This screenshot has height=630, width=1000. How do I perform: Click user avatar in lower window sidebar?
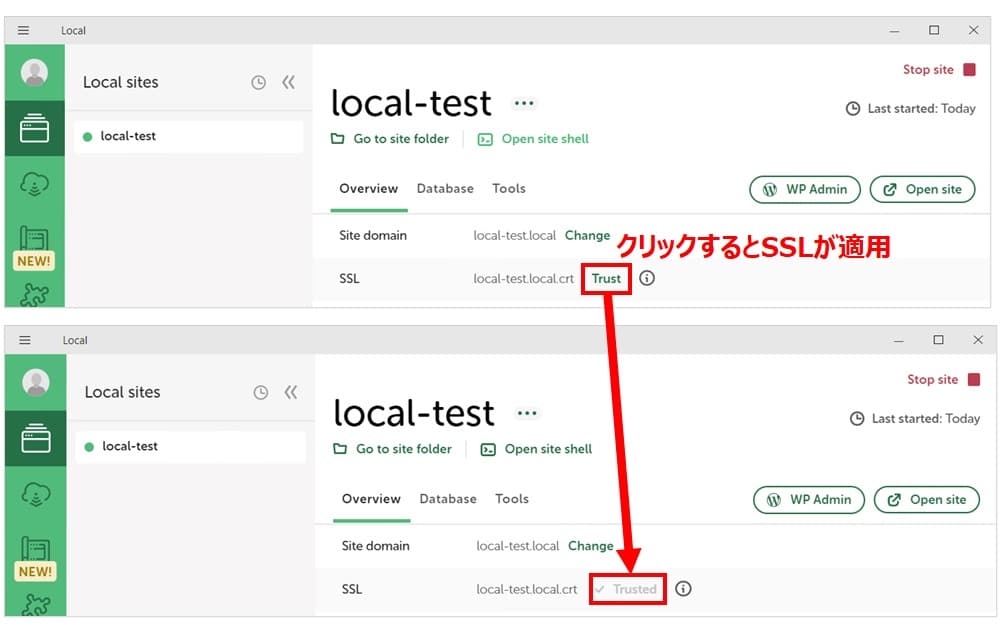[x=36, y=383]
